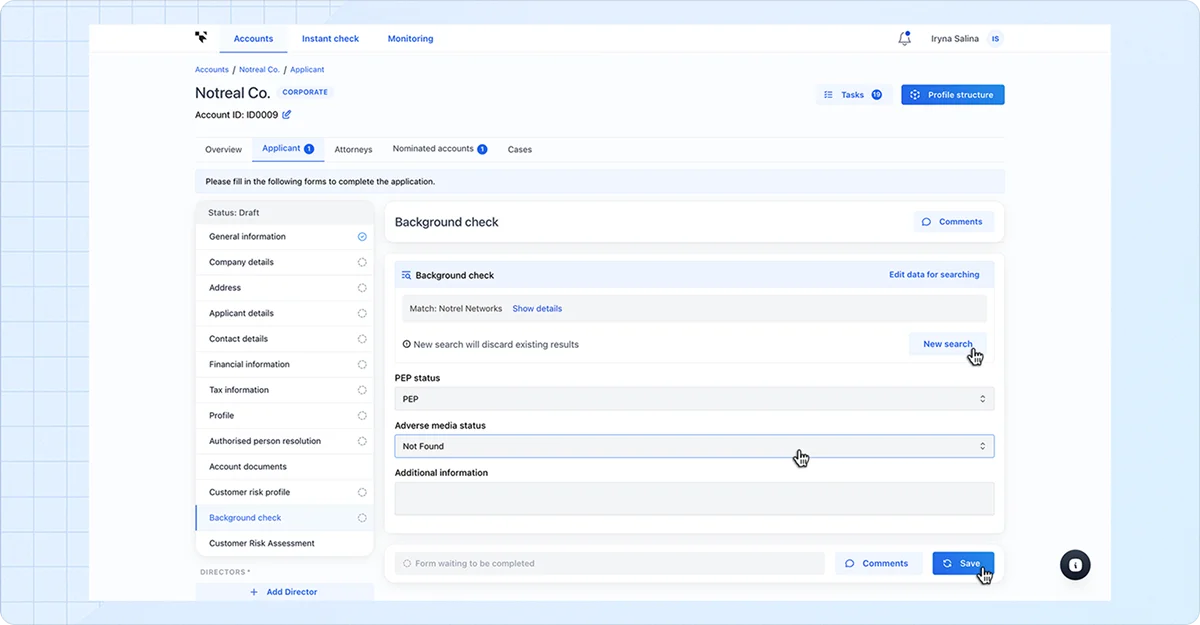The height and width of the screenshot is (625, 1200).
Task: Open Adverse media status dropdown
Action: click(x=694, y=446)
